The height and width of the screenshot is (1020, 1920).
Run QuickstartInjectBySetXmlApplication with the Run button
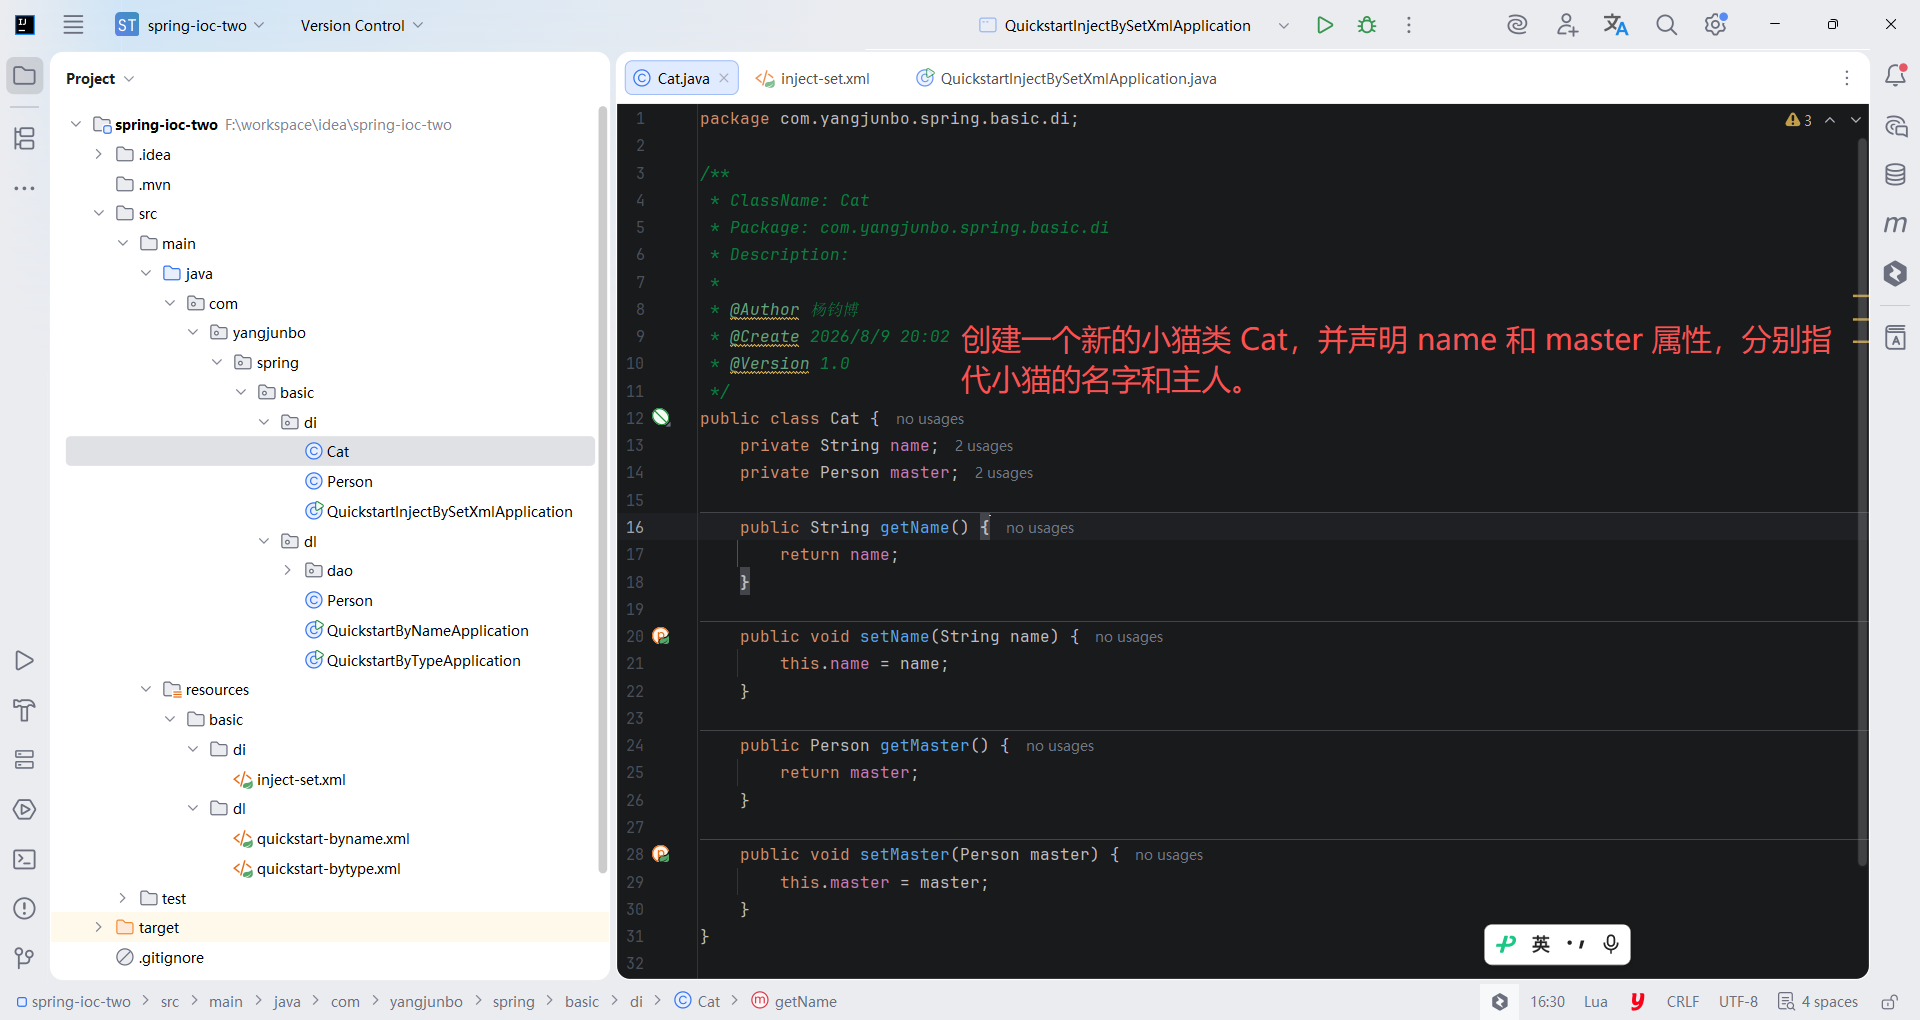tap(1325, 25)
